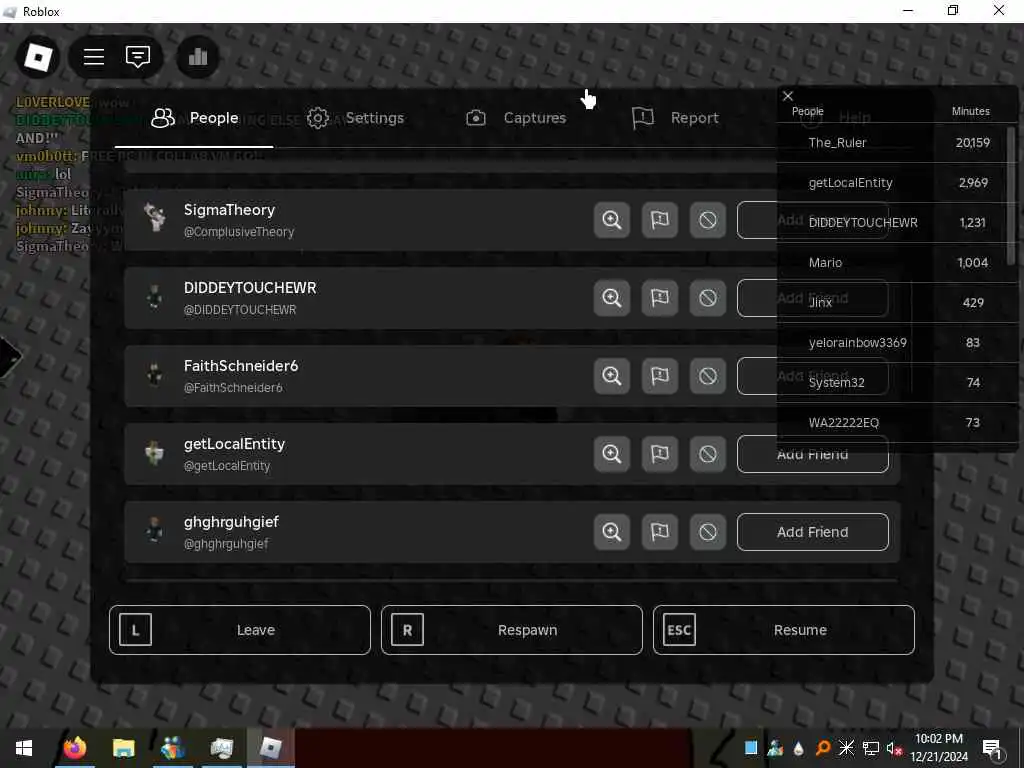Select System32 in the leaderboard

[x=896, y=382]
